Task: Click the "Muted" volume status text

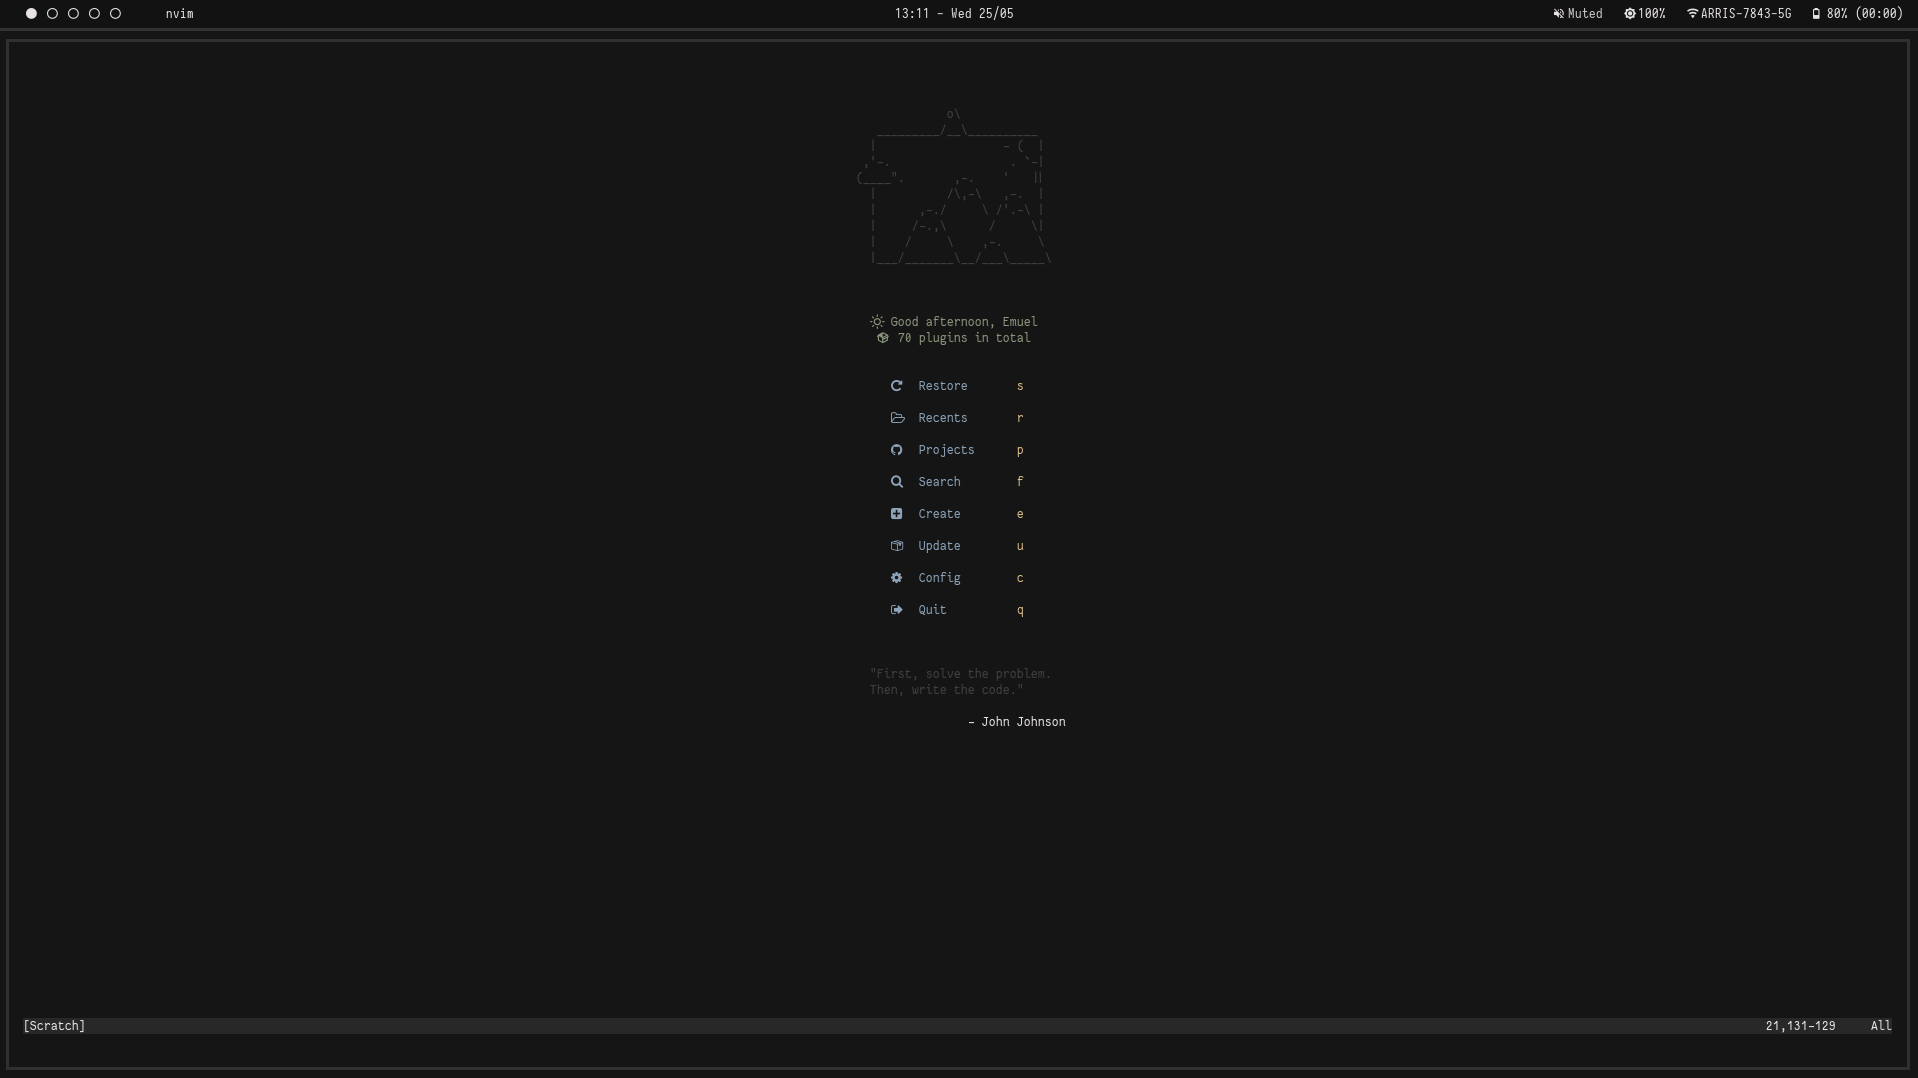Action: 1585,14
